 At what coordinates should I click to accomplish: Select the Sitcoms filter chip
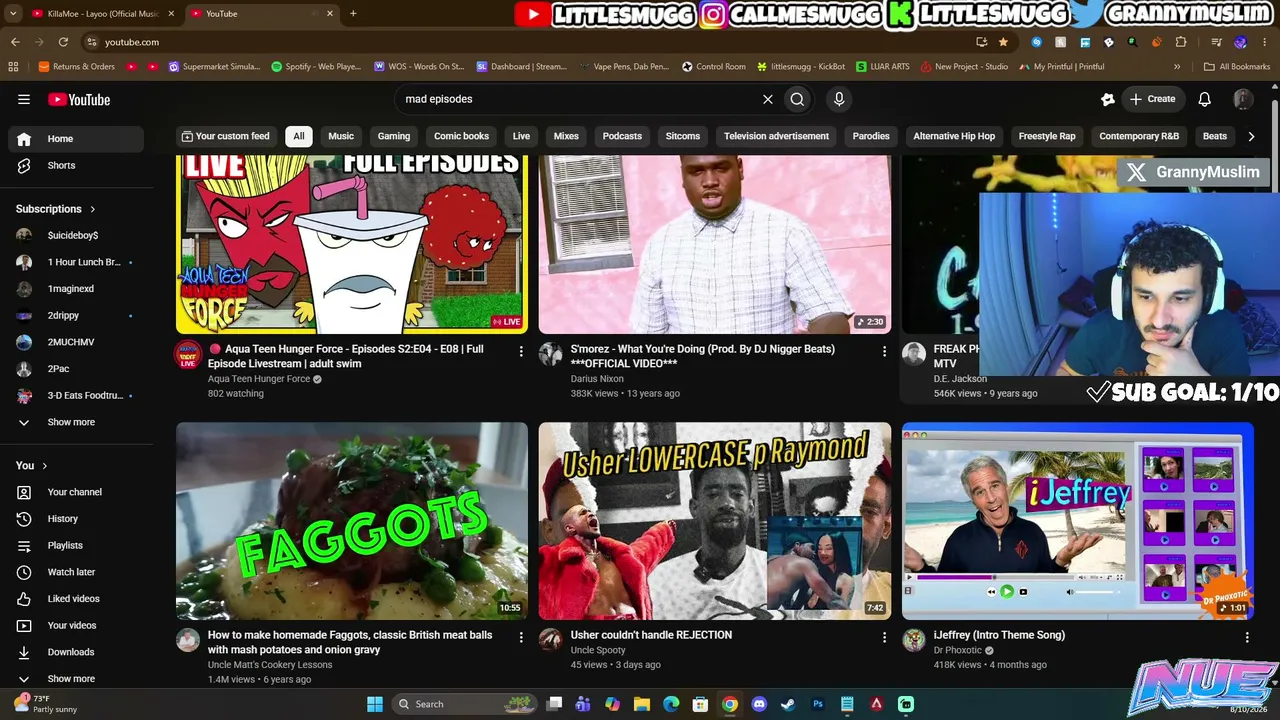pyautogui.click(x=683, y=136)
